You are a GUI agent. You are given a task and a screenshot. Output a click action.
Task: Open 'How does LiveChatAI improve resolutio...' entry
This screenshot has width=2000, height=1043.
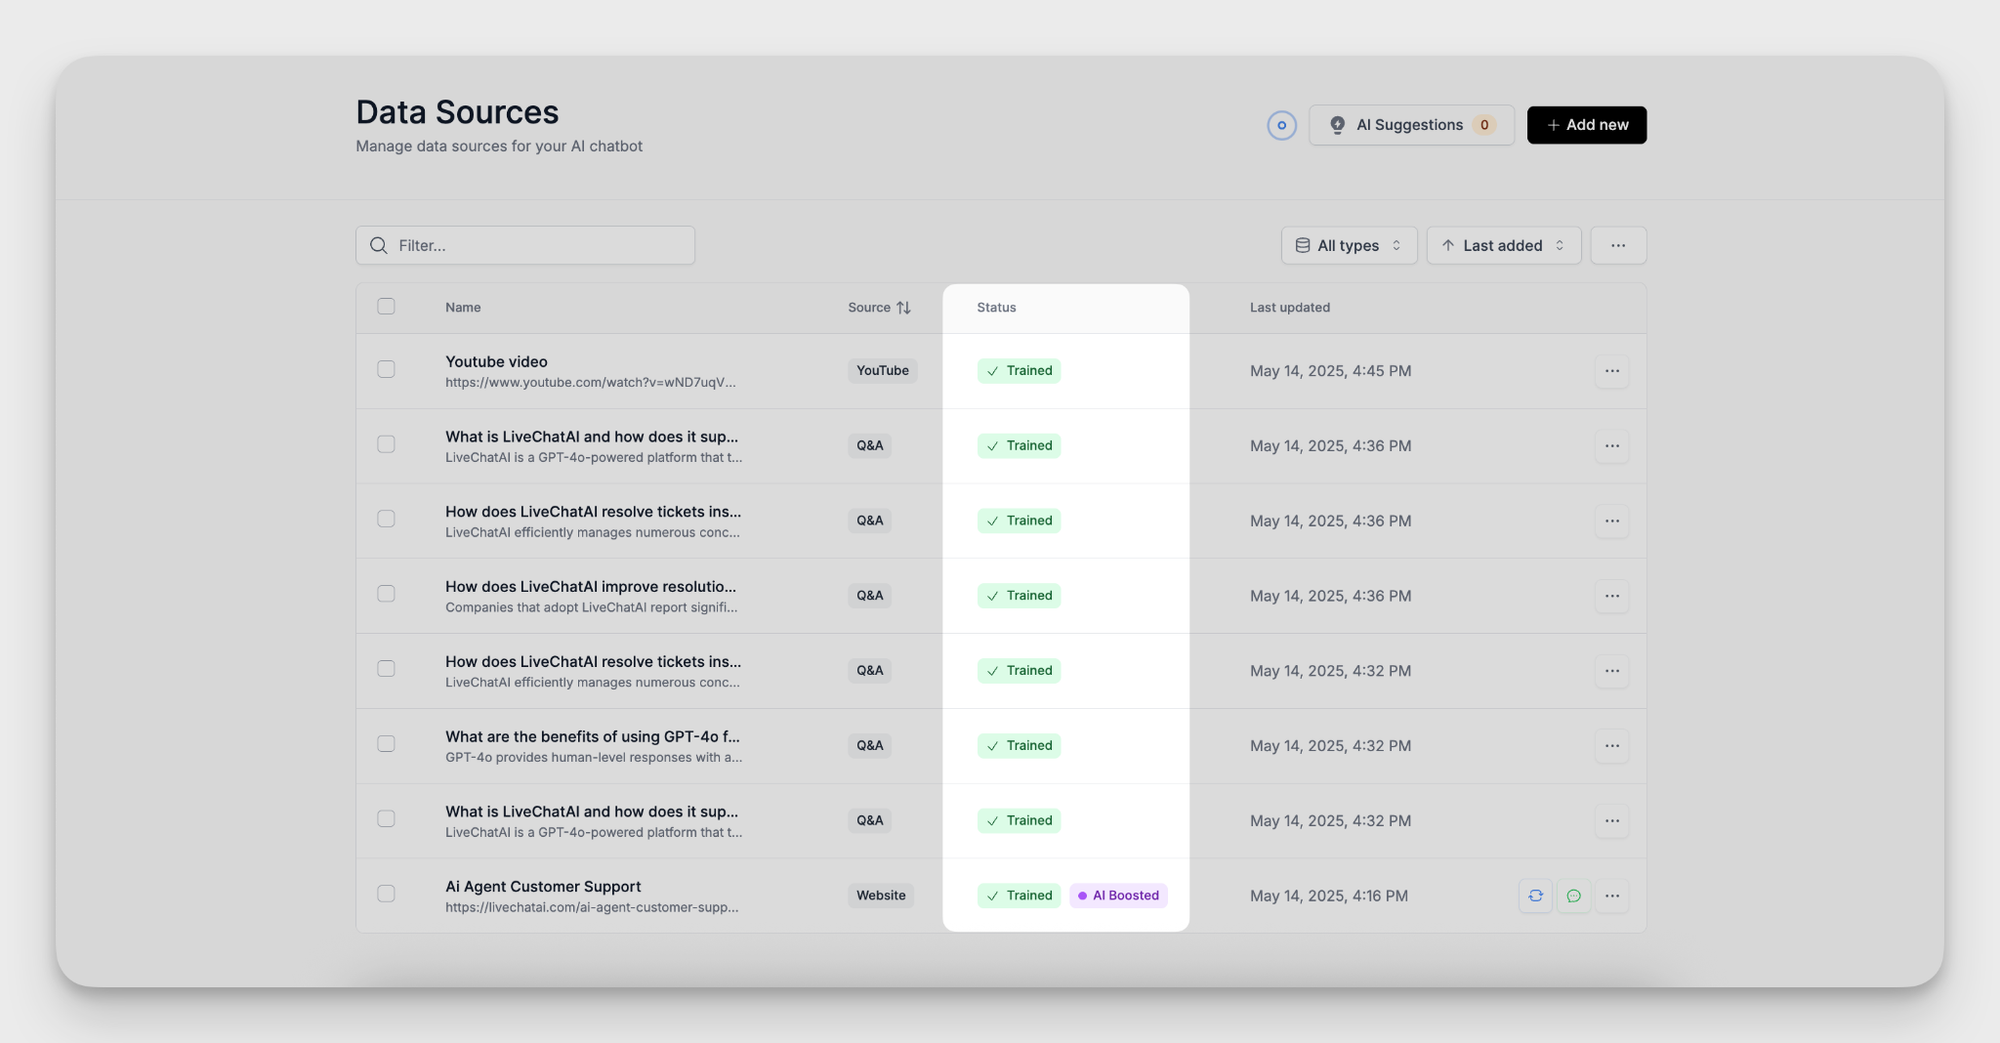coord(590,586)
